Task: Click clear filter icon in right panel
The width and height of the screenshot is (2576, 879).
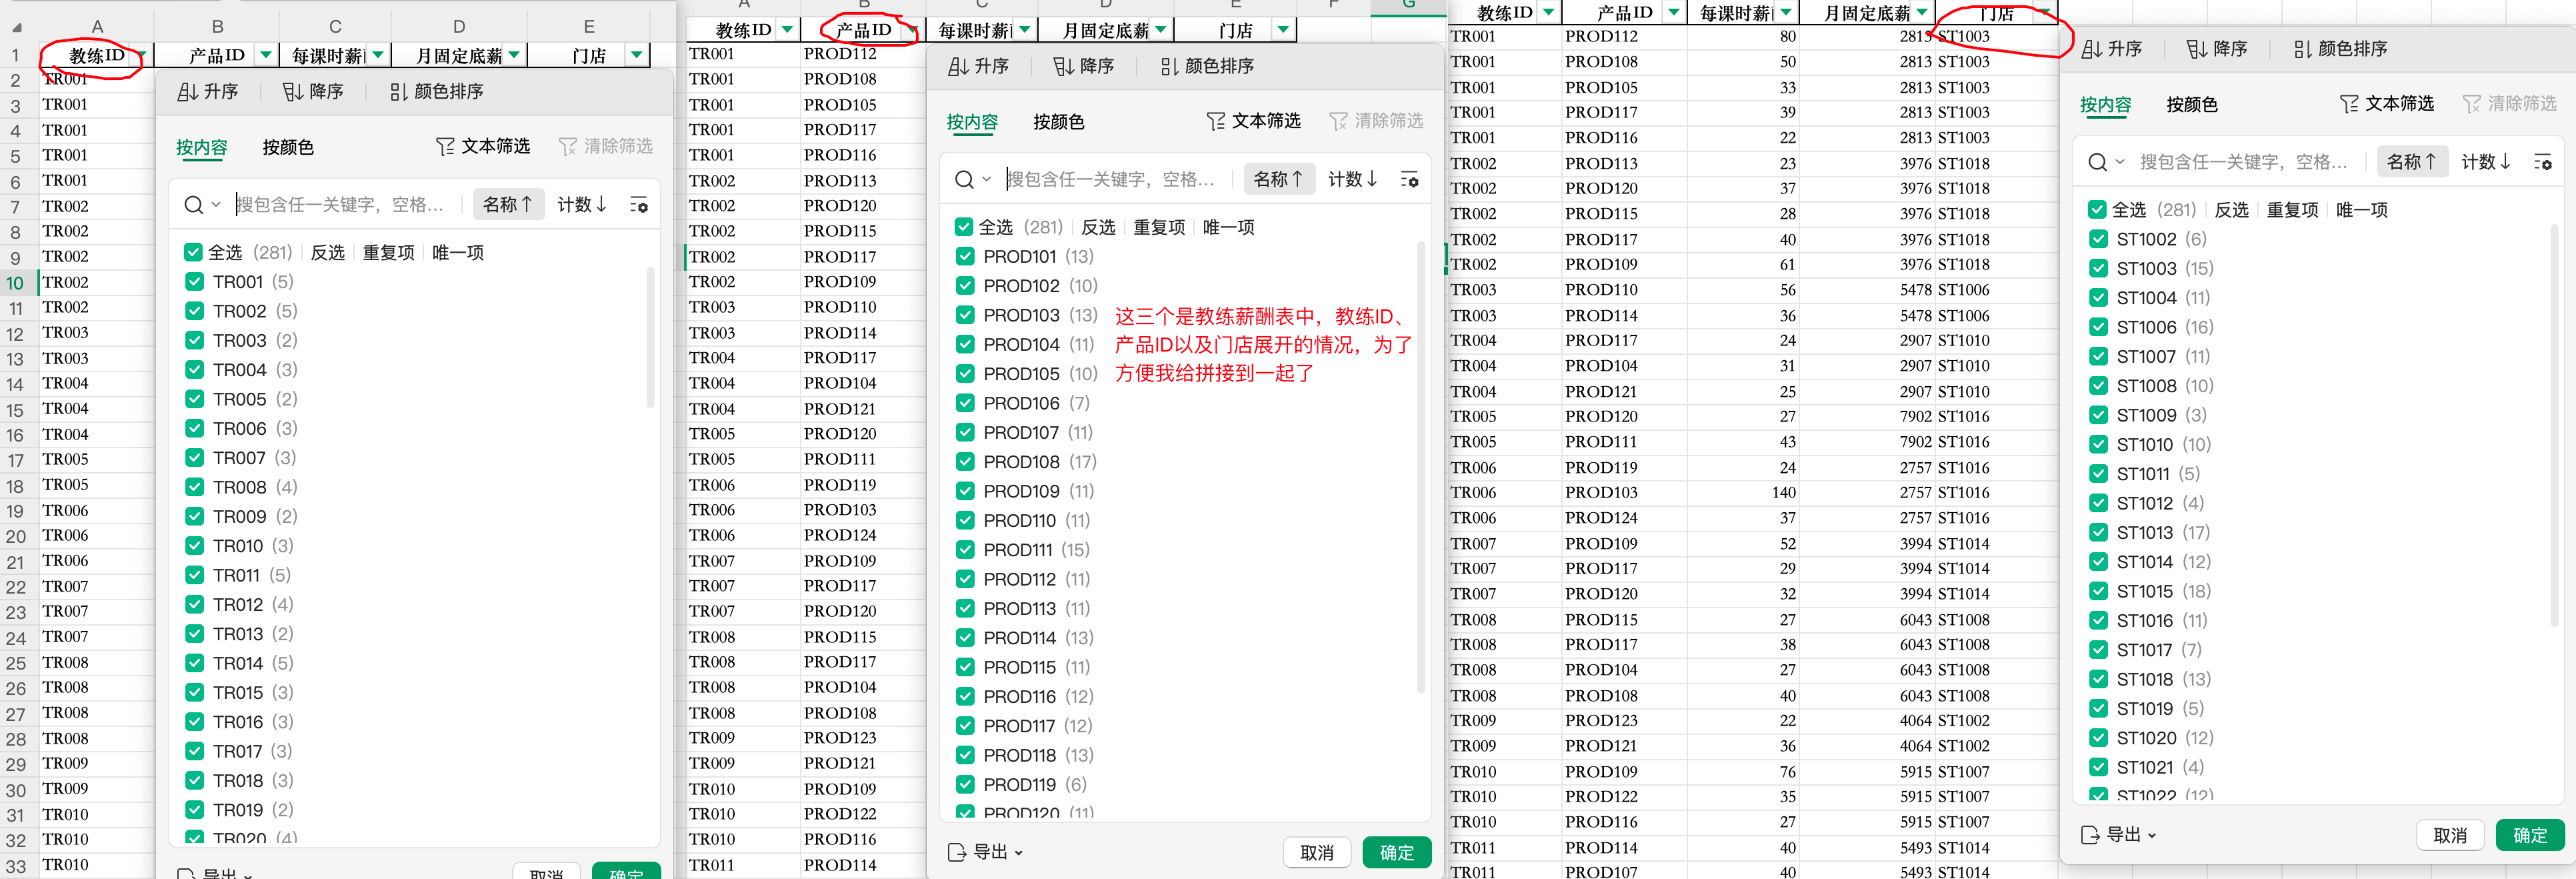Action: tap(2472, 104)
